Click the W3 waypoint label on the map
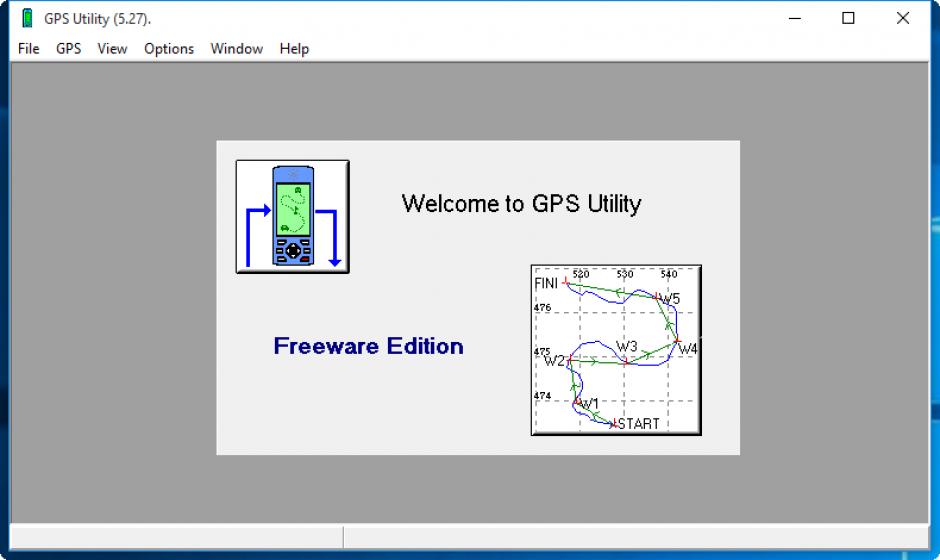 point(626,347)
